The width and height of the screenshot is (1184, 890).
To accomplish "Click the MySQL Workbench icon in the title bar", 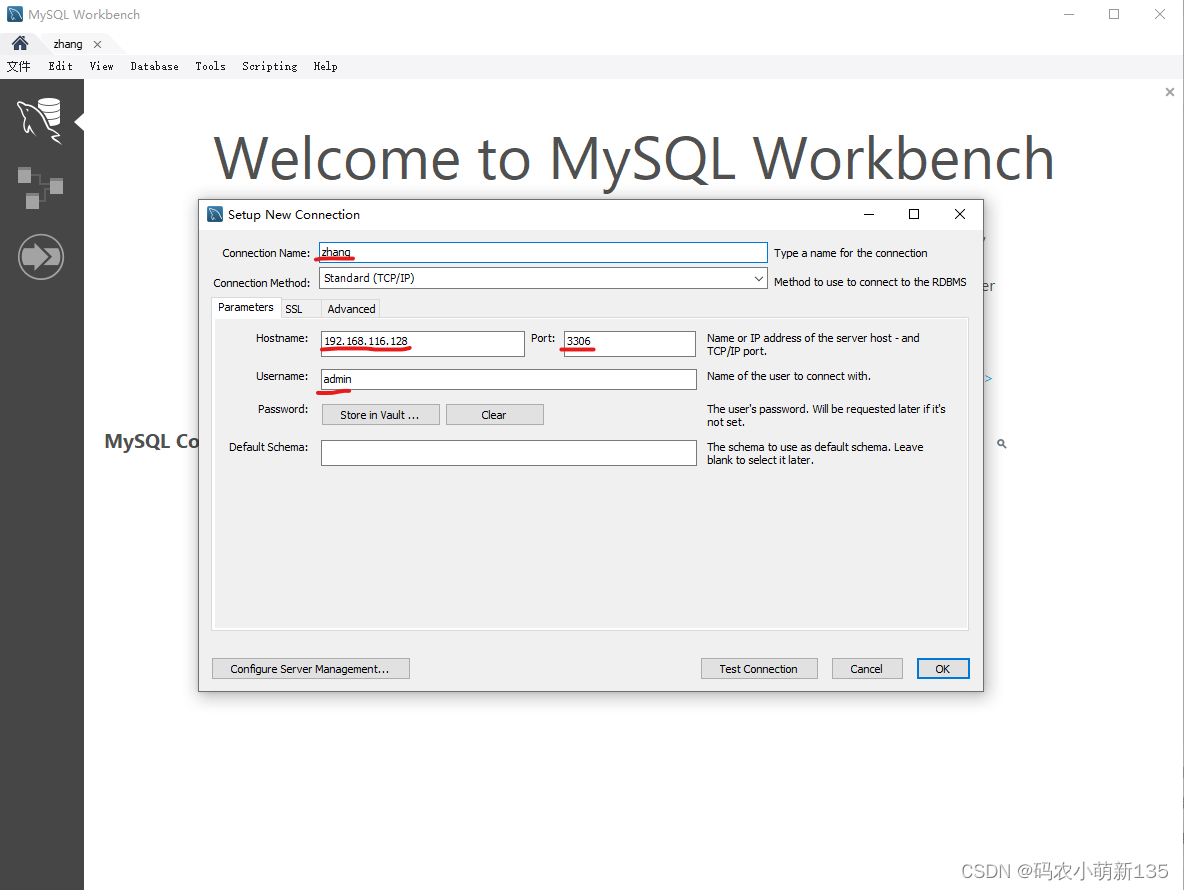I will pyautogui.click(x=13, y=13).
